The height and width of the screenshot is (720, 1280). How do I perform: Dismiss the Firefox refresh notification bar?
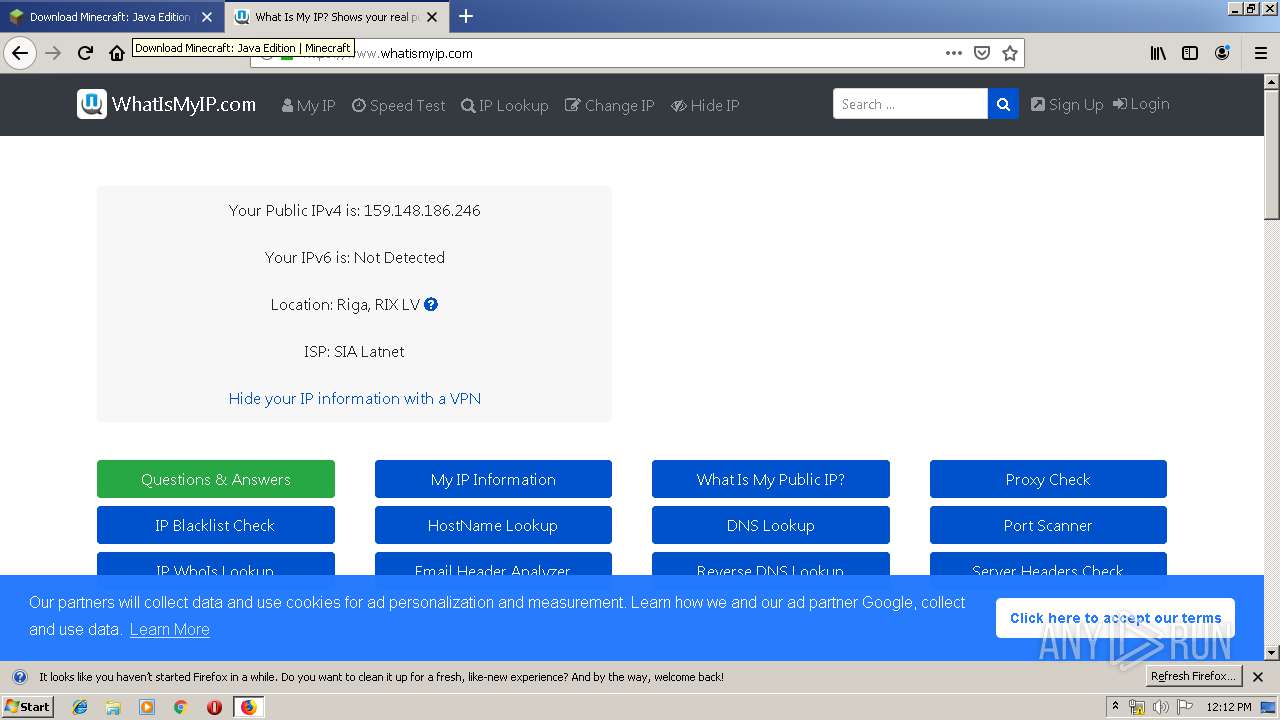1258,677
